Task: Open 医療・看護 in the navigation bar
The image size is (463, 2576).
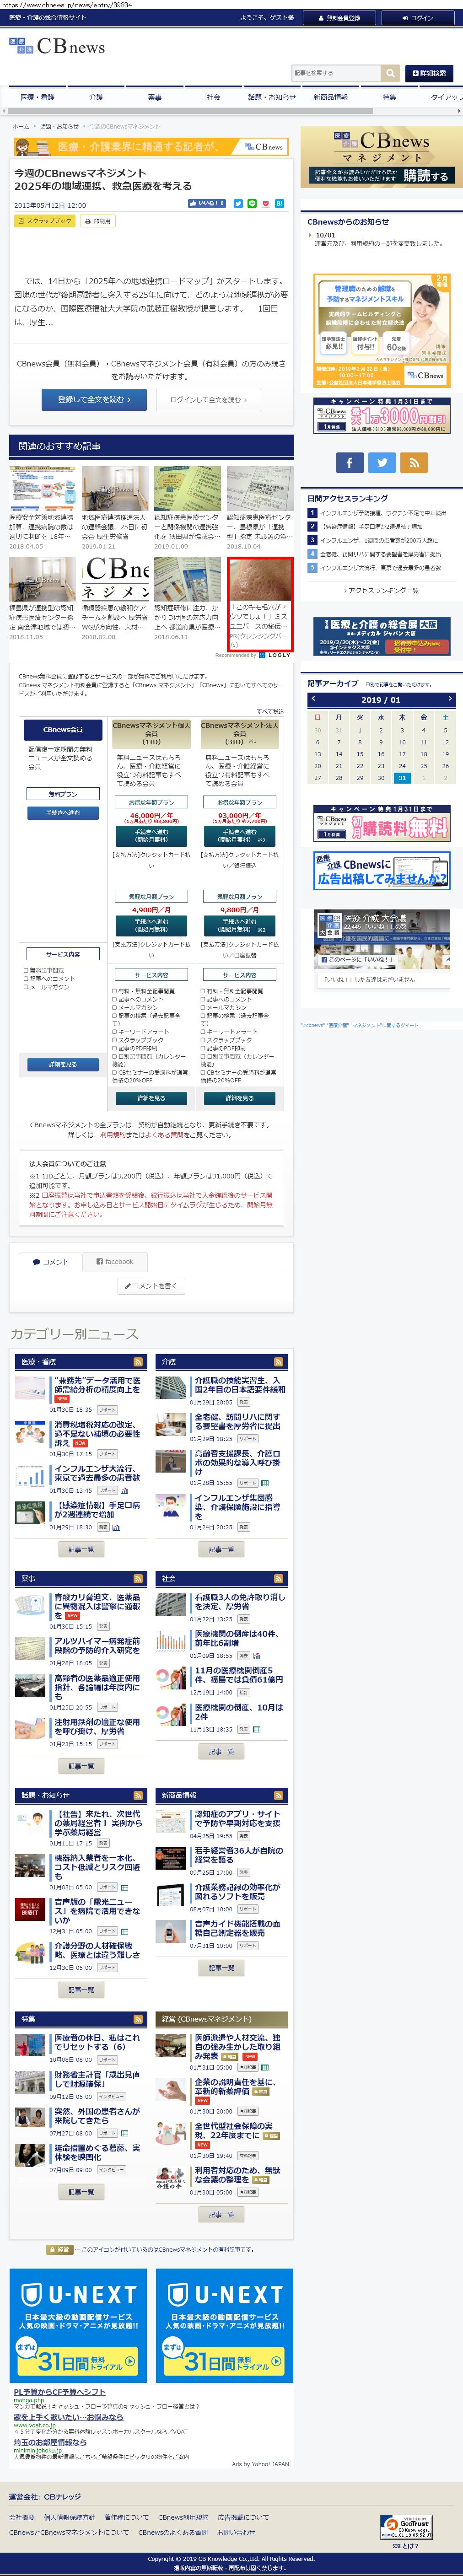Action: coord(37,98)
